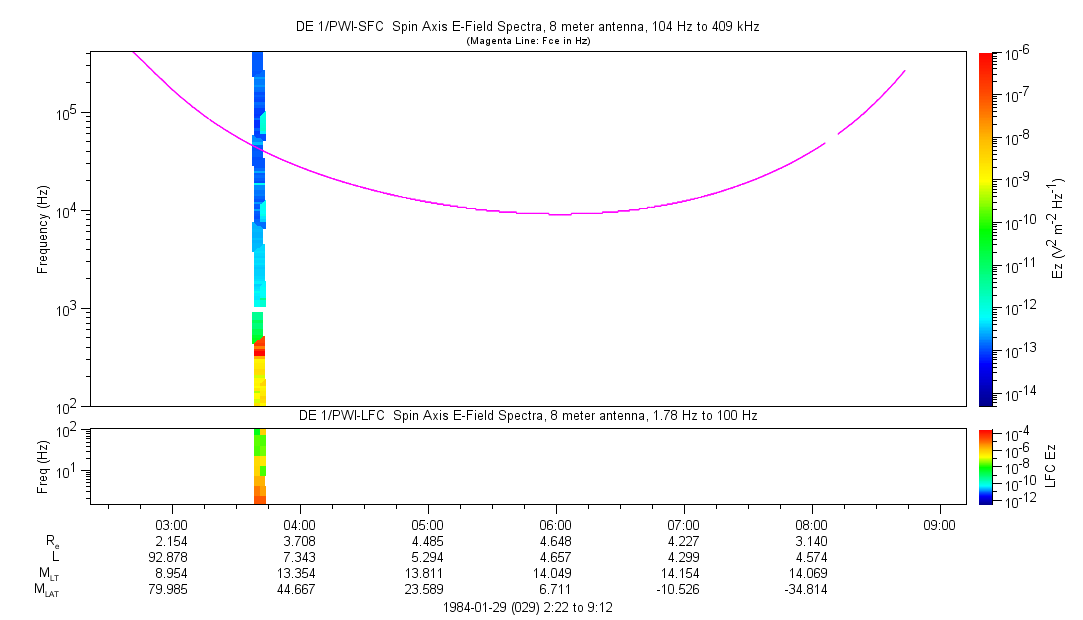Image resolution: width=1083 pixels, height=620 pixels.
Task: Click the Frequency (Hz) y-axis label
Action: pyautogui.click(x=43, y=229)
